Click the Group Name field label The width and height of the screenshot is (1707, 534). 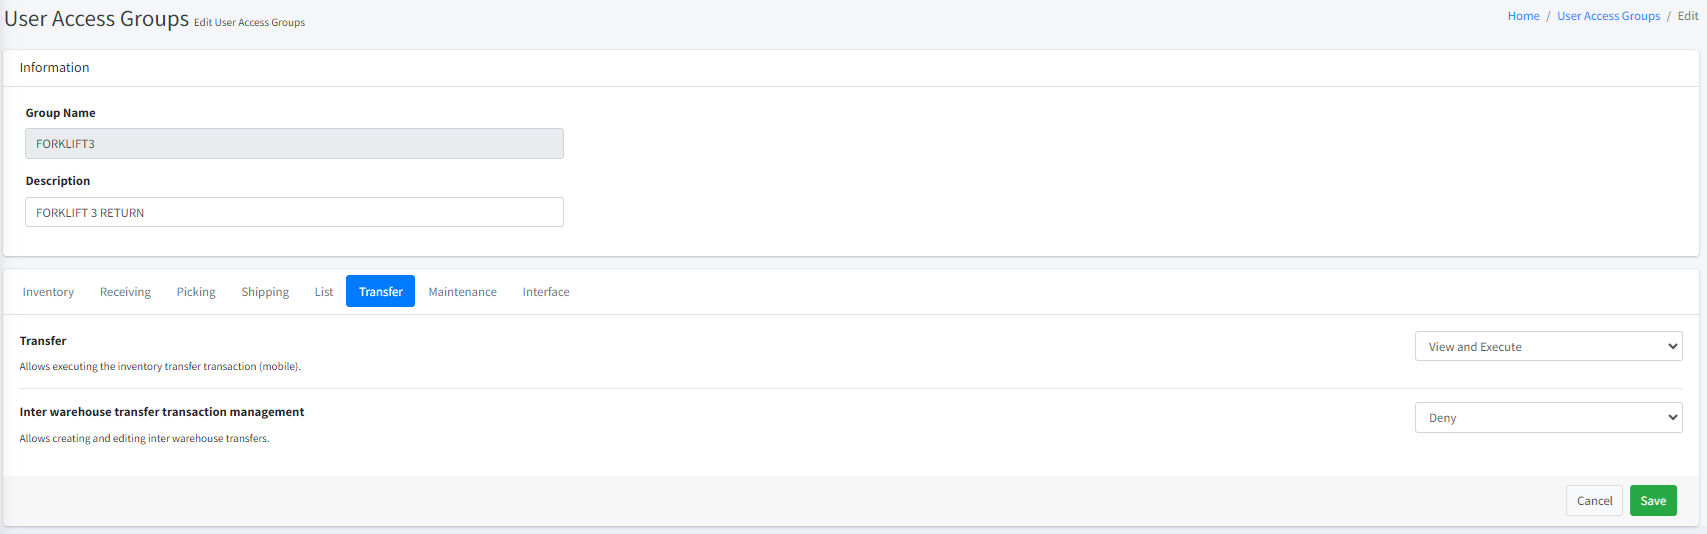tap(61, 113)
